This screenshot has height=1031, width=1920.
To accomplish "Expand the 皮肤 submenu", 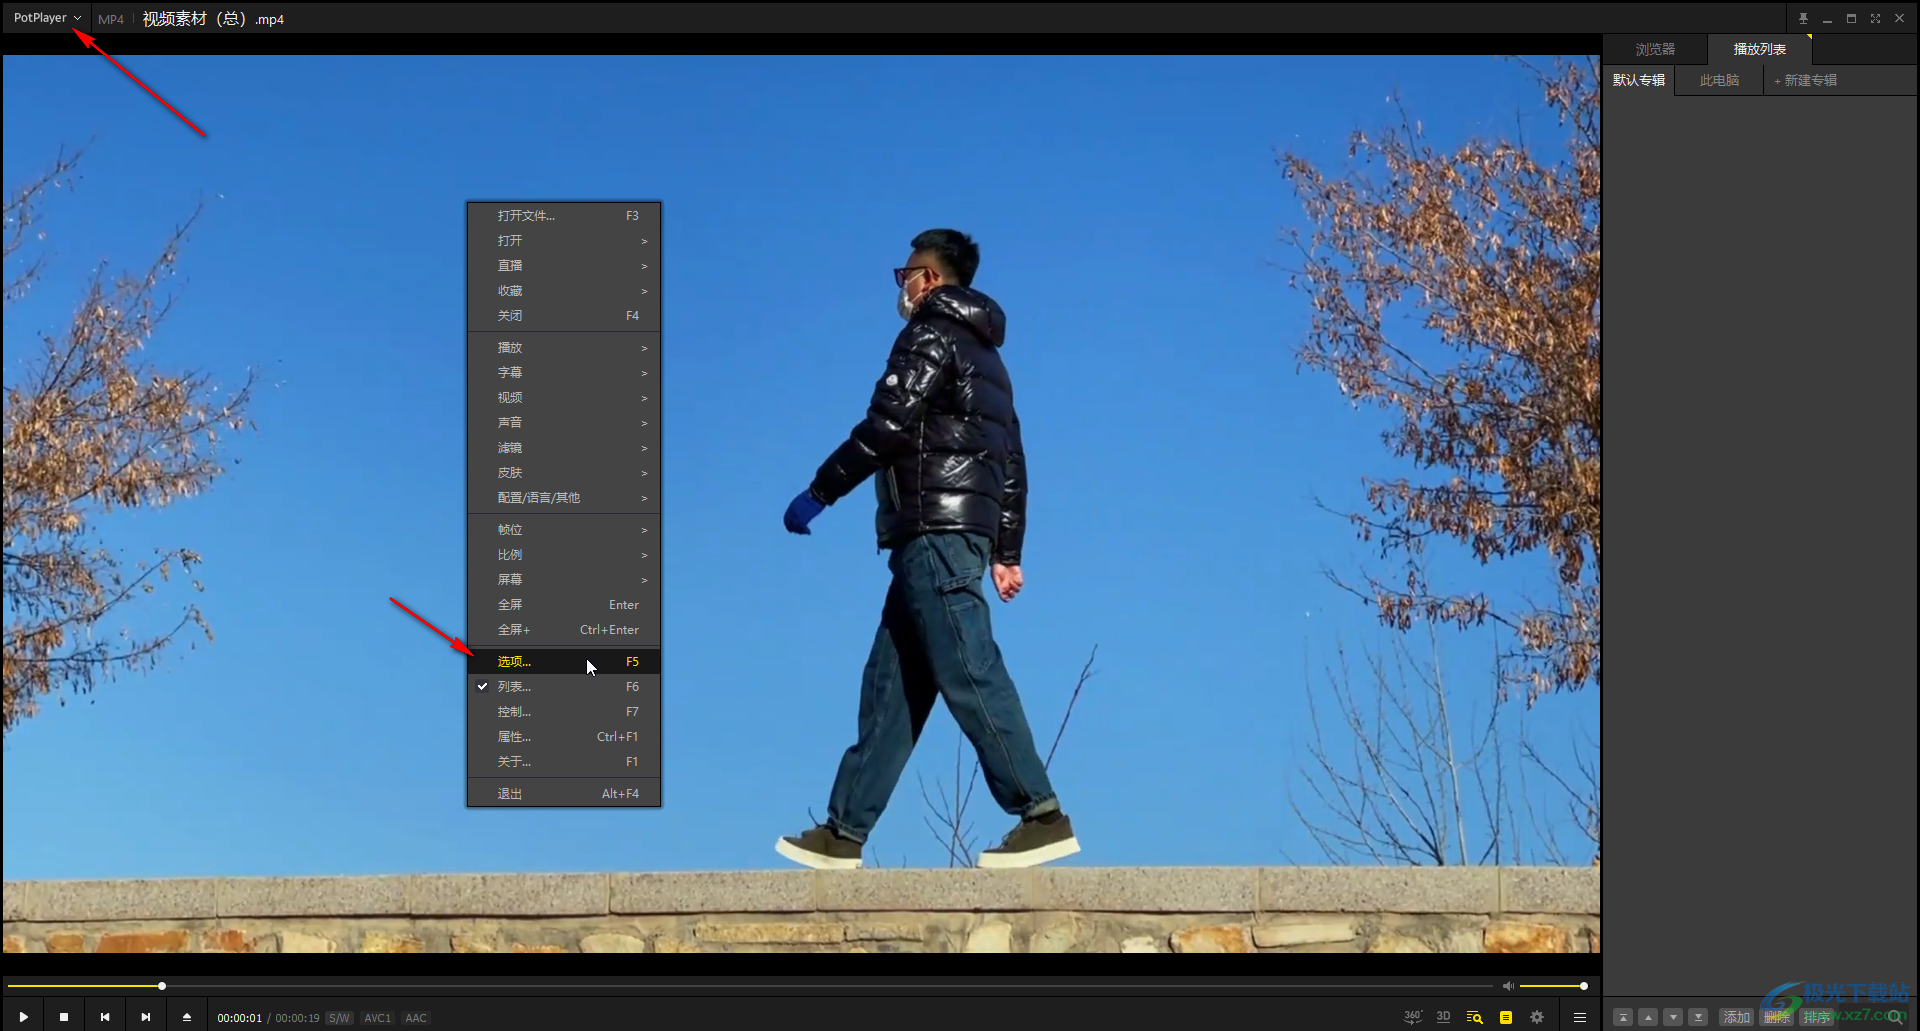I will pos(564,473).
